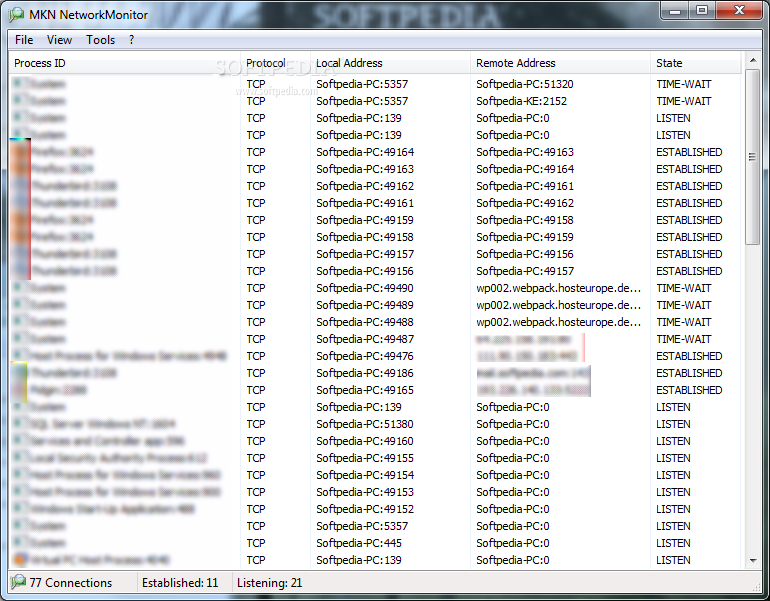Open the ? help menu
770x601 pixels.
click(132, 40)
